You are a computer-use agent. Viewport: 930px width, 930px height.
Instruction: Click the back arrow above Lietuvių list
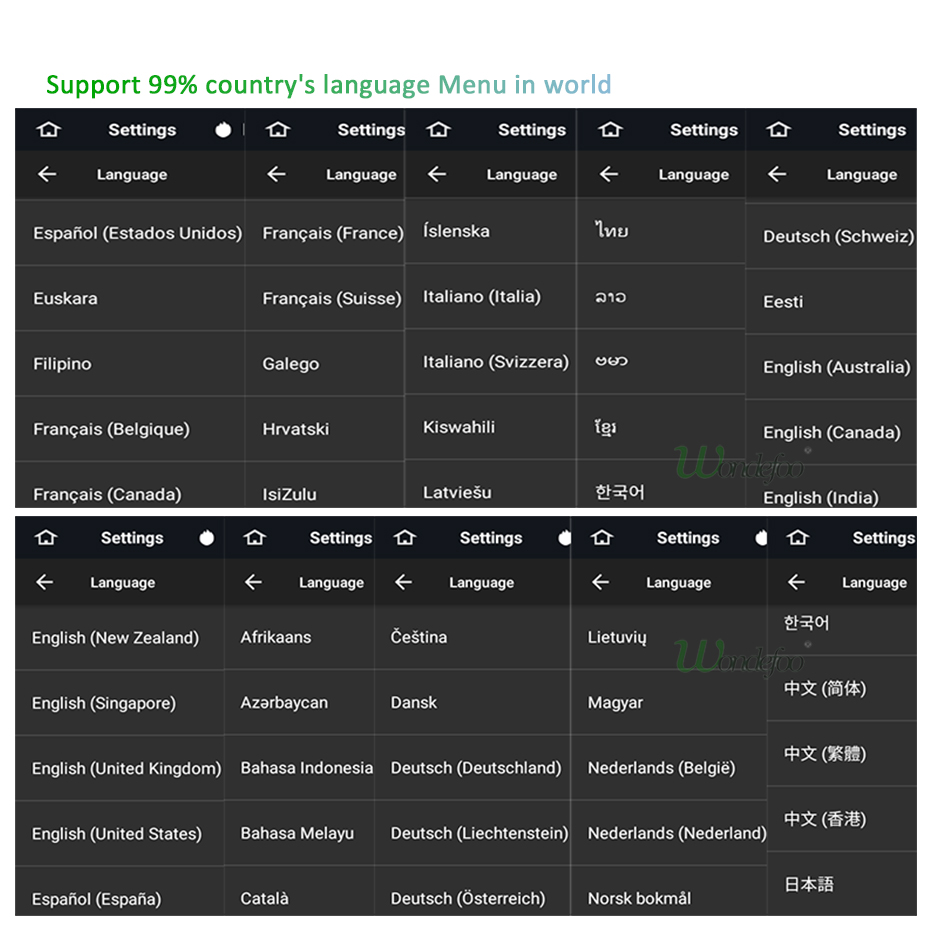tap(600, 582)
